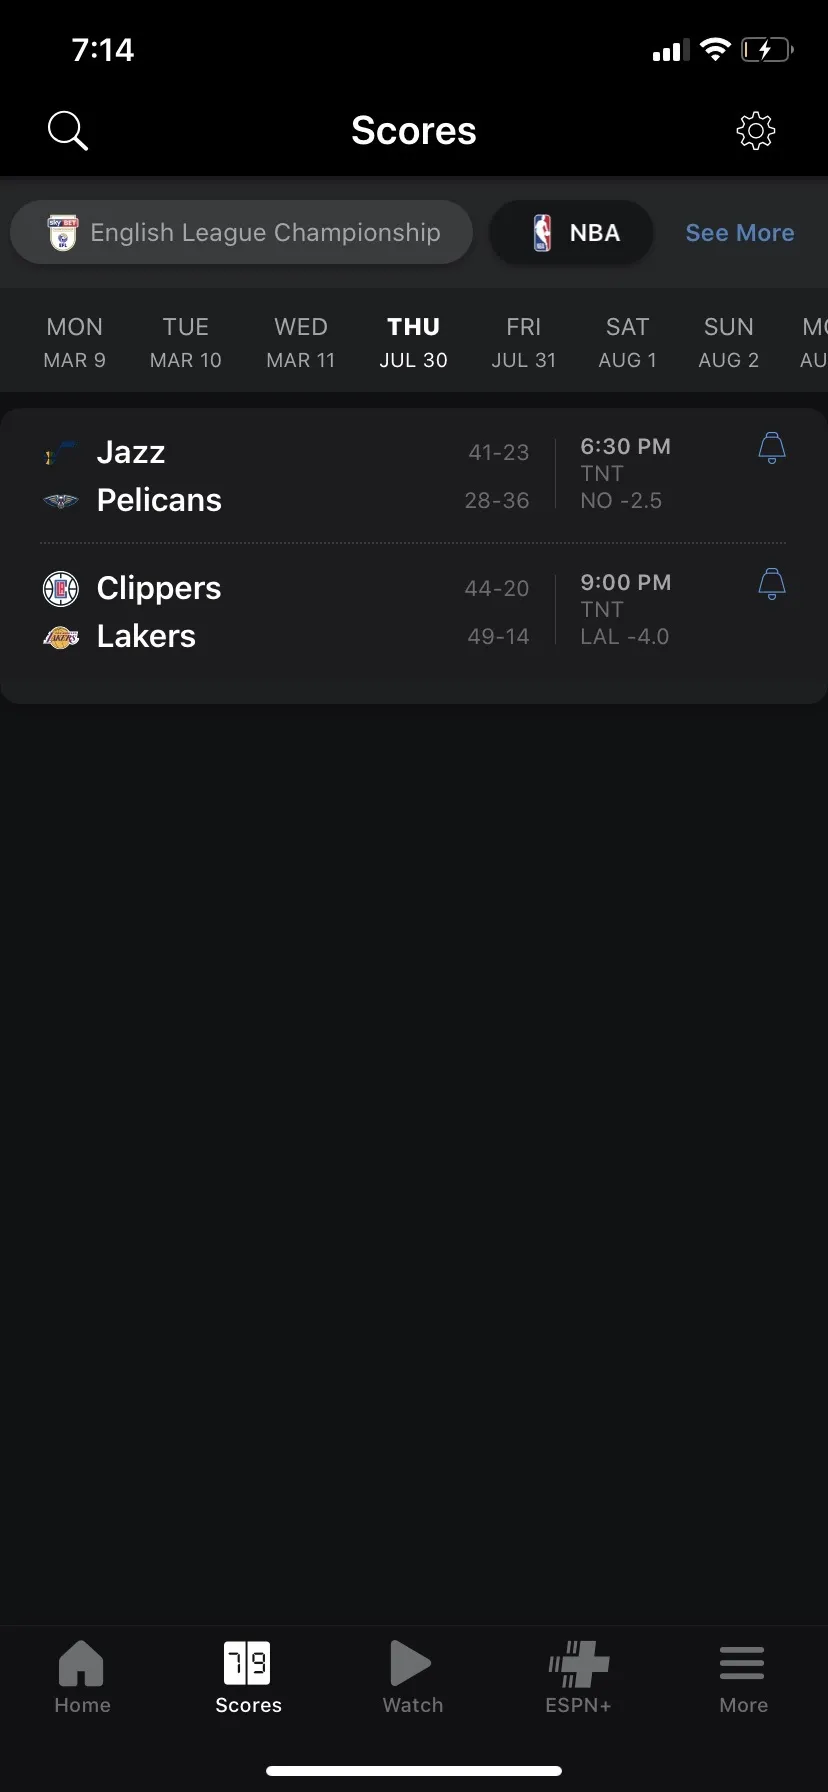This screenshot has height=1792, width=828.
Task: Select English League Championship chip
Action: click(x=241, y=233)
